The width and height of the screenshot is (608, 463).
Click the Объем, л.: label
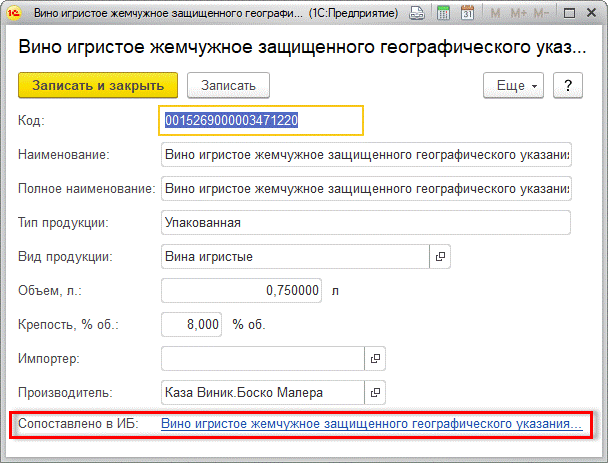point(50,290)
